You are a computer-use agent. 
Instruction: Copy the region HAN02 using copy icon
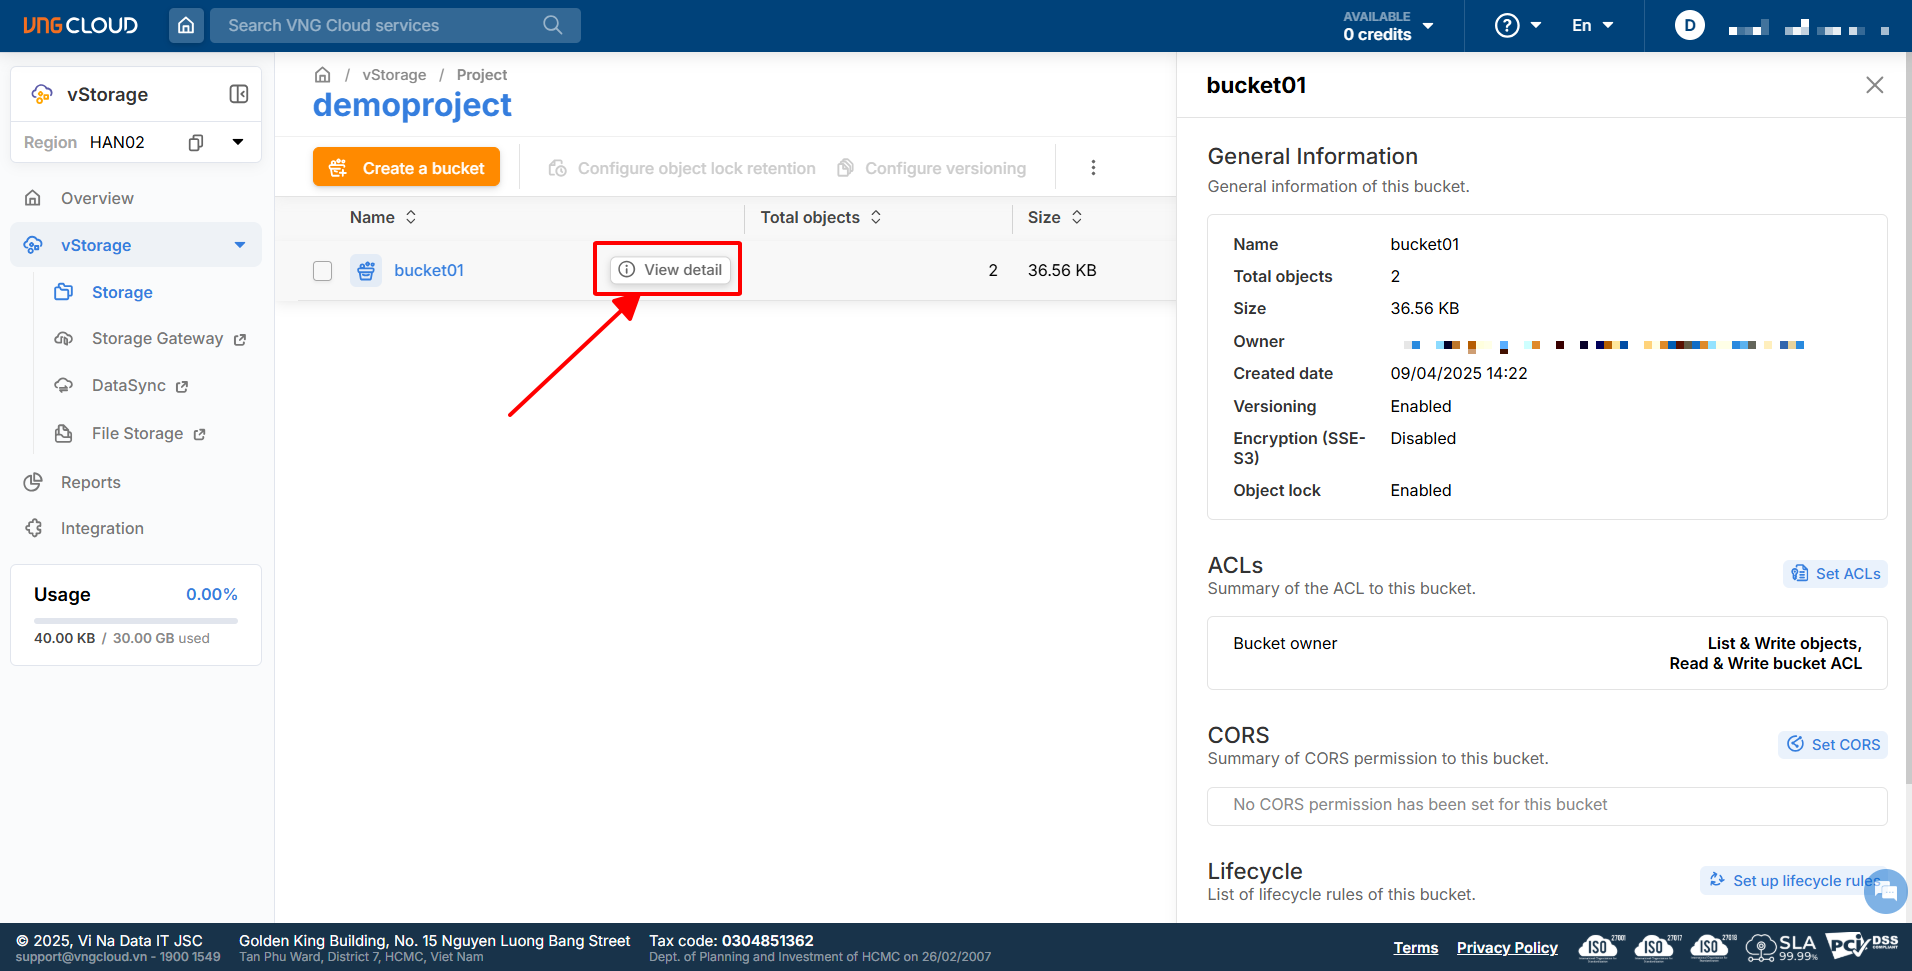pos(196,143)
